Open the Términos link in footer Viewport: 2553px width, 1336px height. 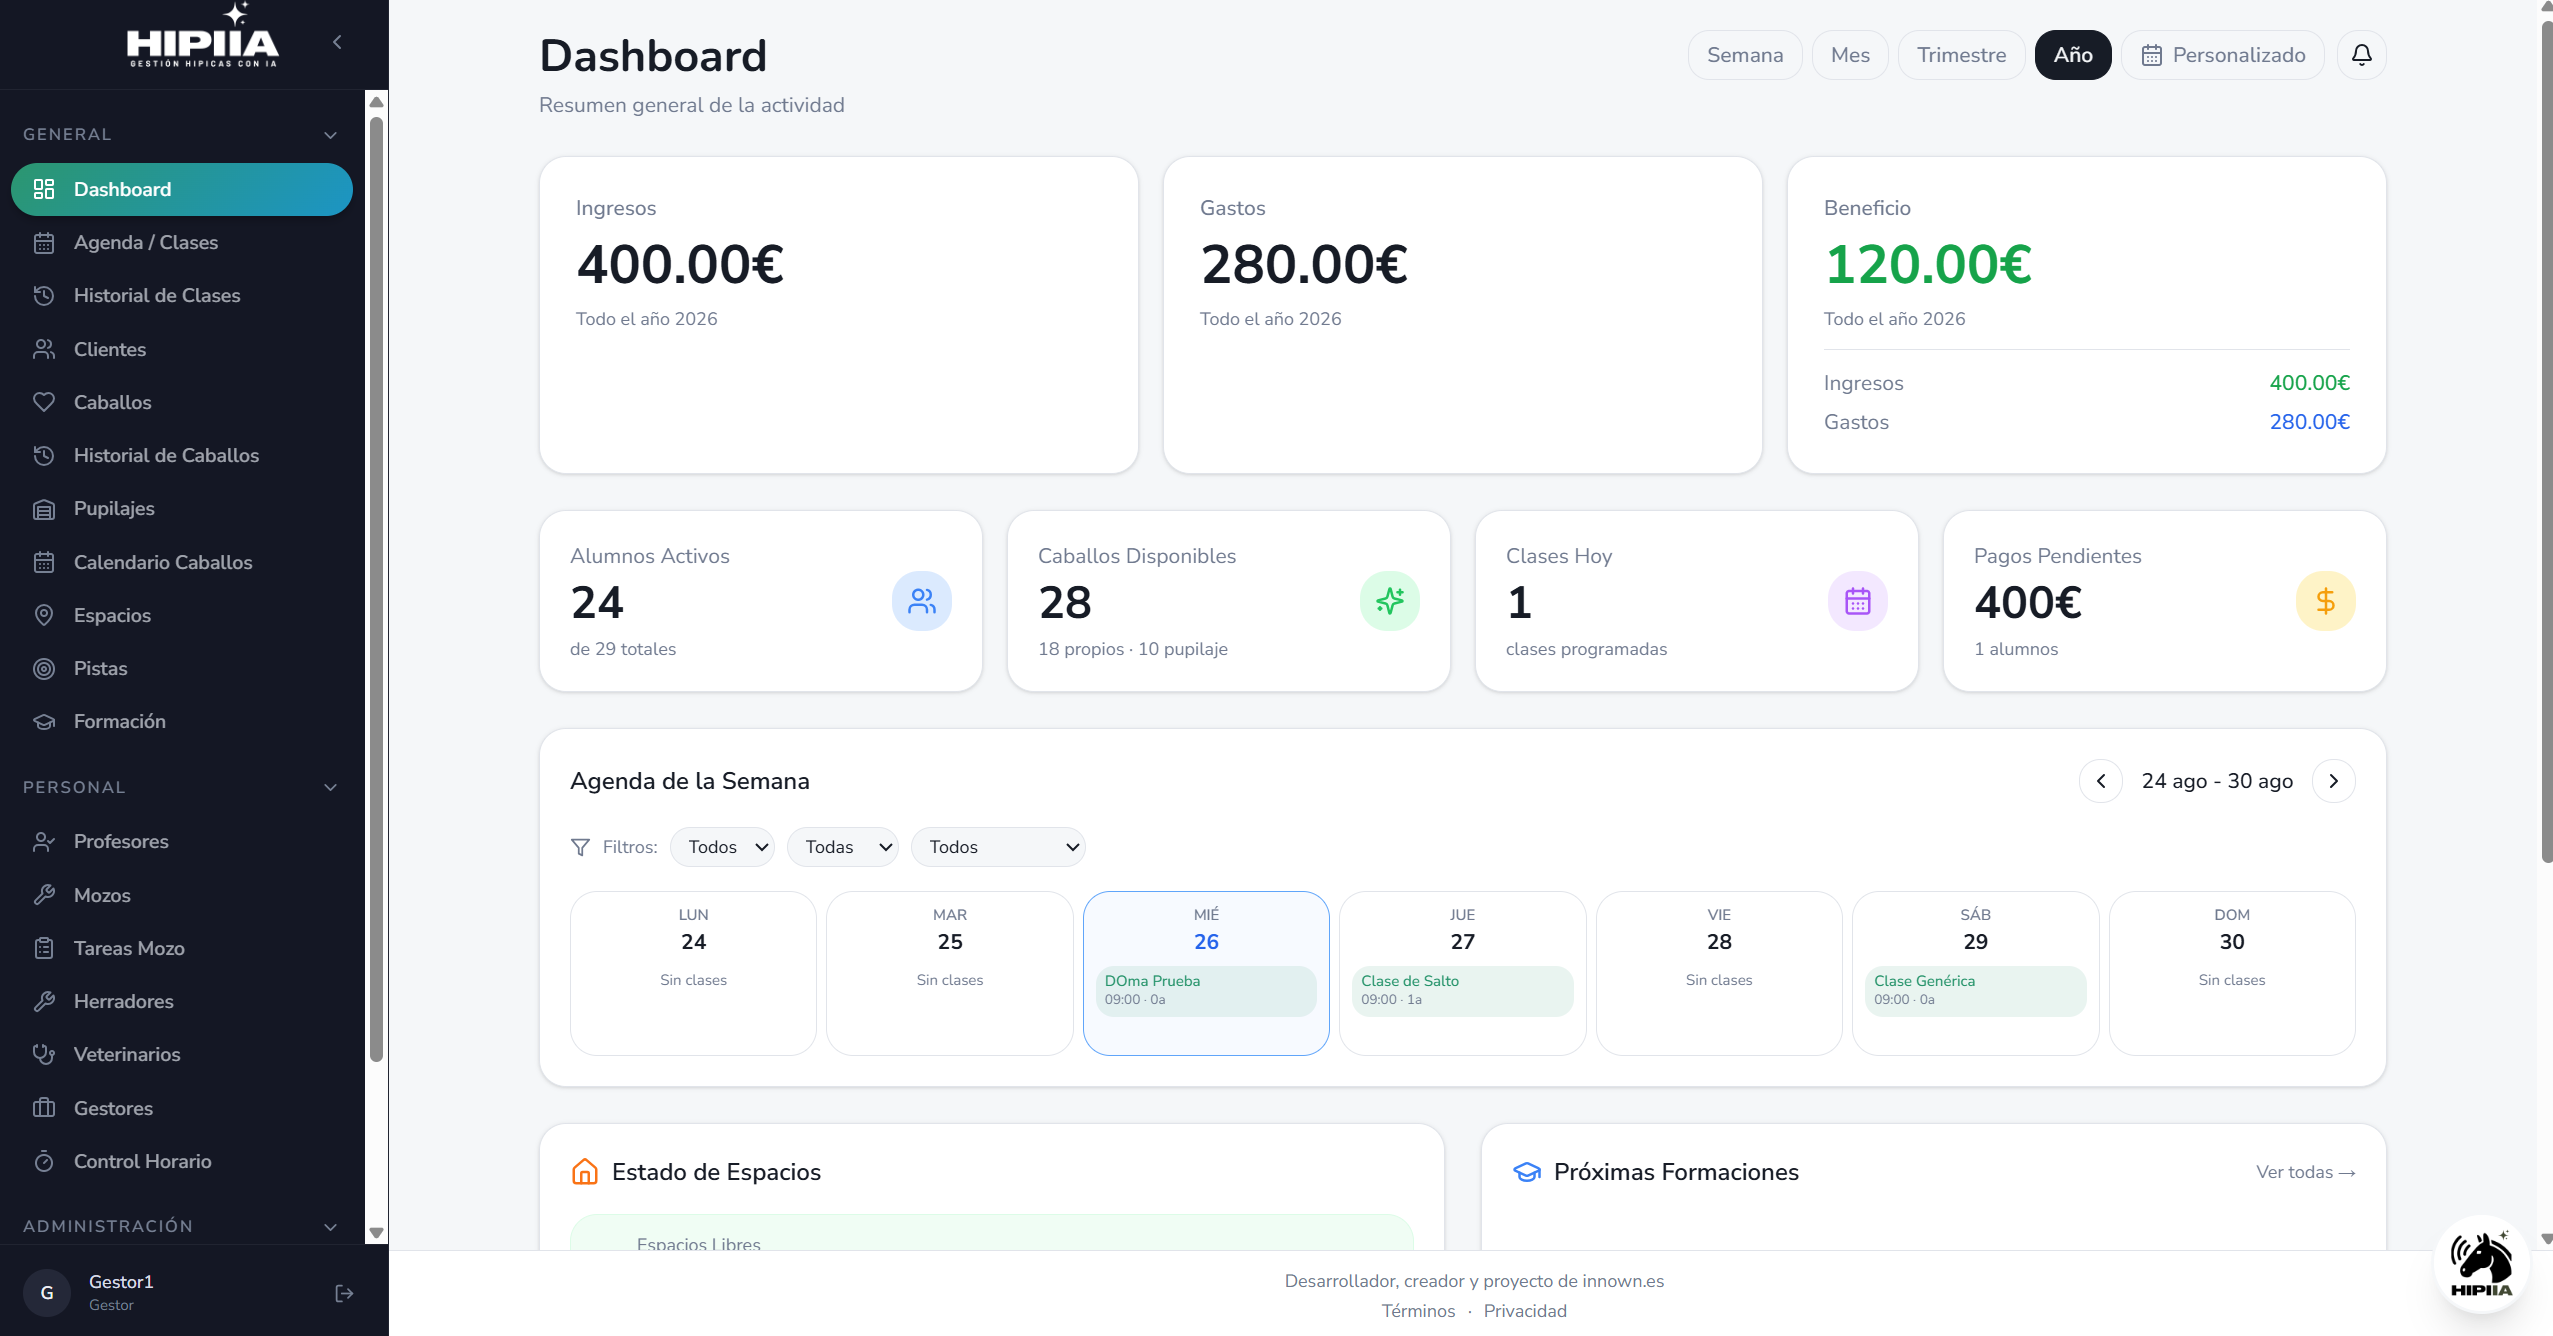pos(1418,1311)
